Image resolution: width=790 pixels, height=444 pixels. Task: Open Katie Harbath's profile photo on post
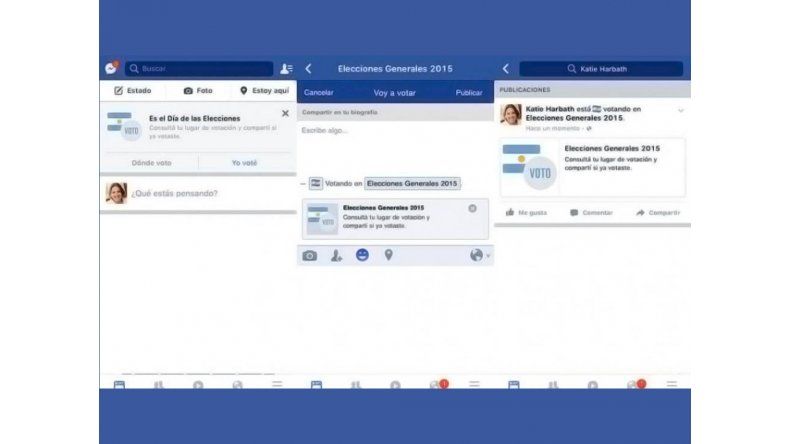point(511,114)
